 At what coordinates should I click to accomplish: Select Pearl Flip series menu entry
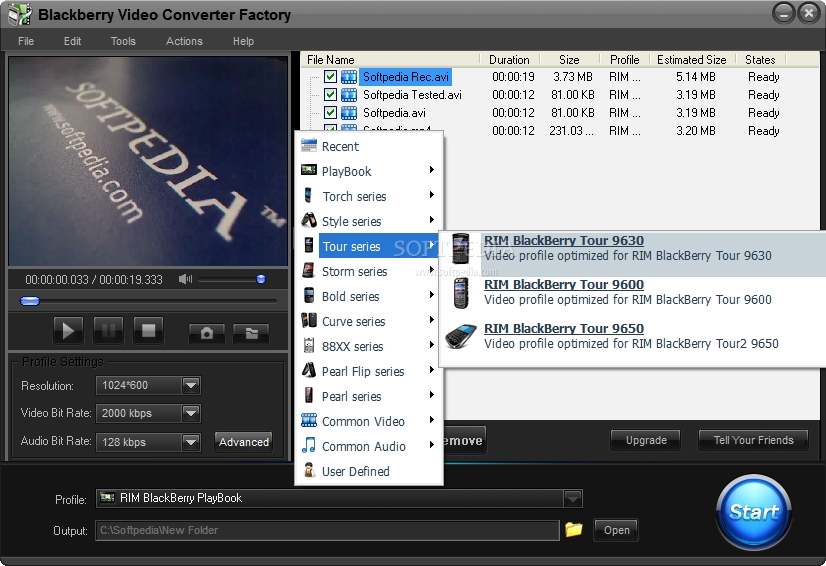368,371
